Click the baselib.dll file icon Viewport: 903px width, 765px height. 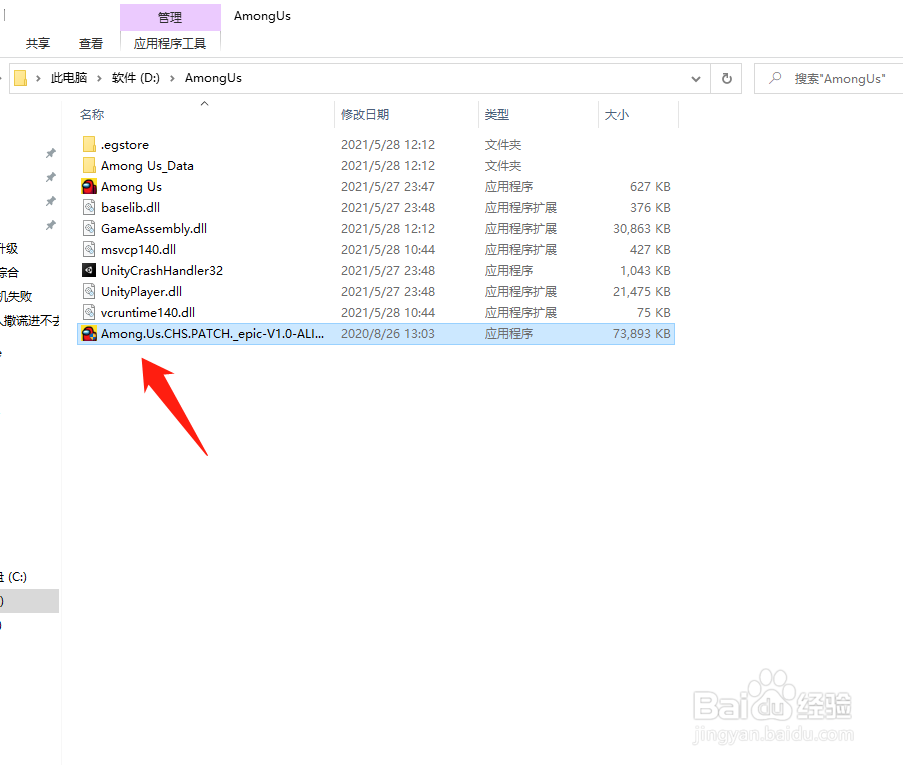[89, 207]
